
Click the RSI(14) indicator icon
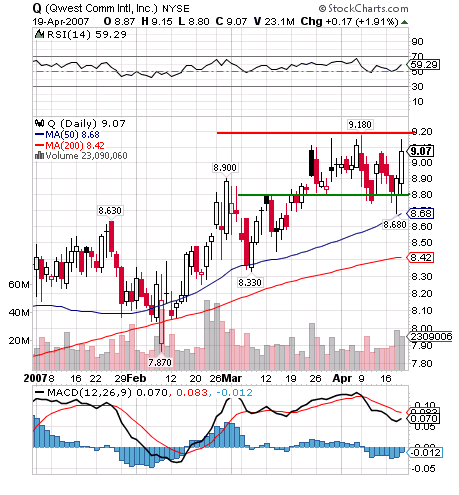click(x=39, y=34)
